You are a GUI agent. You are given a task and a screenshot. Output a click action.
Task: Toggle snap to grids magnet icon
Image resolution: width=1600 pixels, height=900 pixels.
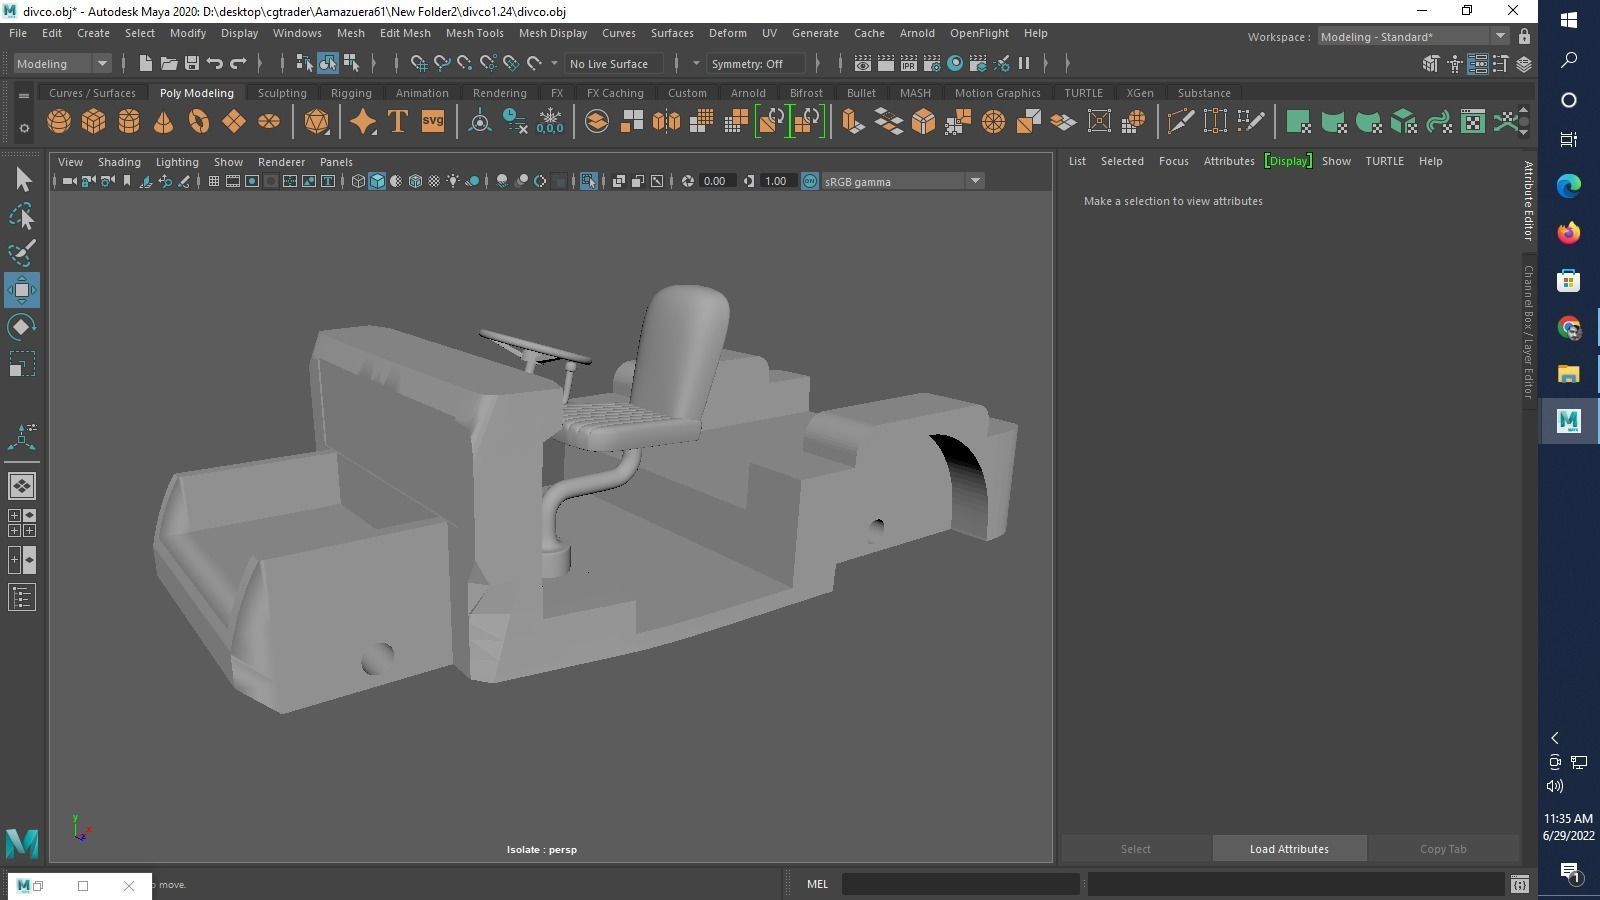click(418, 63)
